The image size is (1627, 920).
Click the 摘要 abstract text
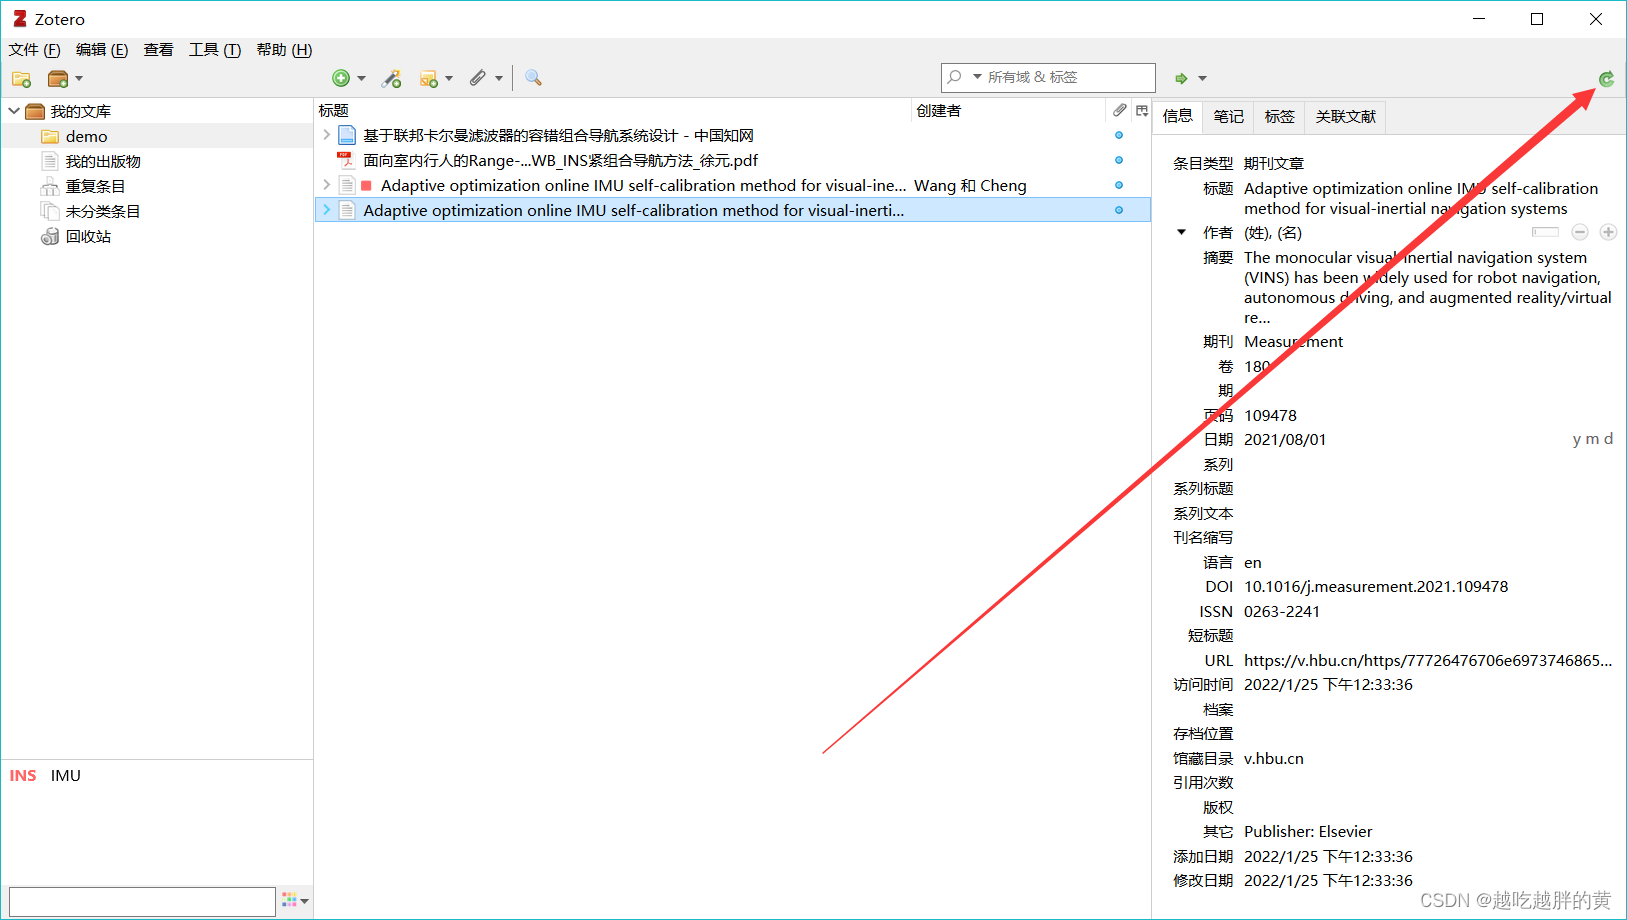pyautogui.click(x=1428, y=287)
